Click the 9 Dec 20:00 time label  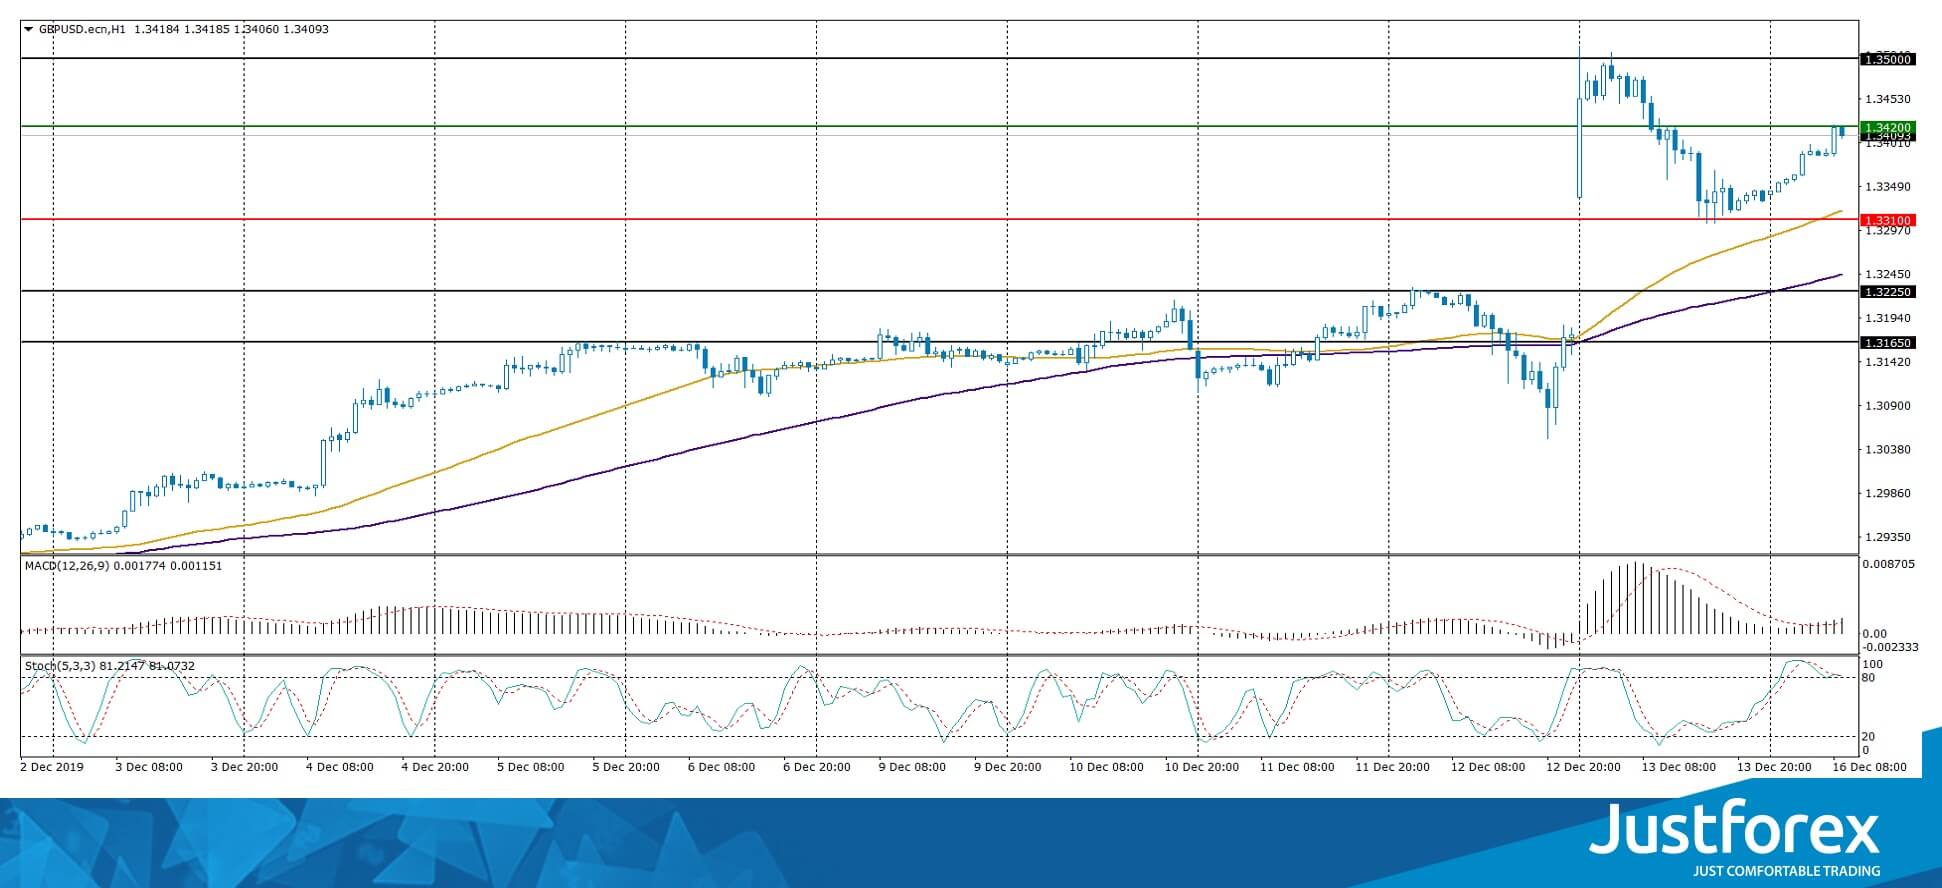(x=1008, y=768)
